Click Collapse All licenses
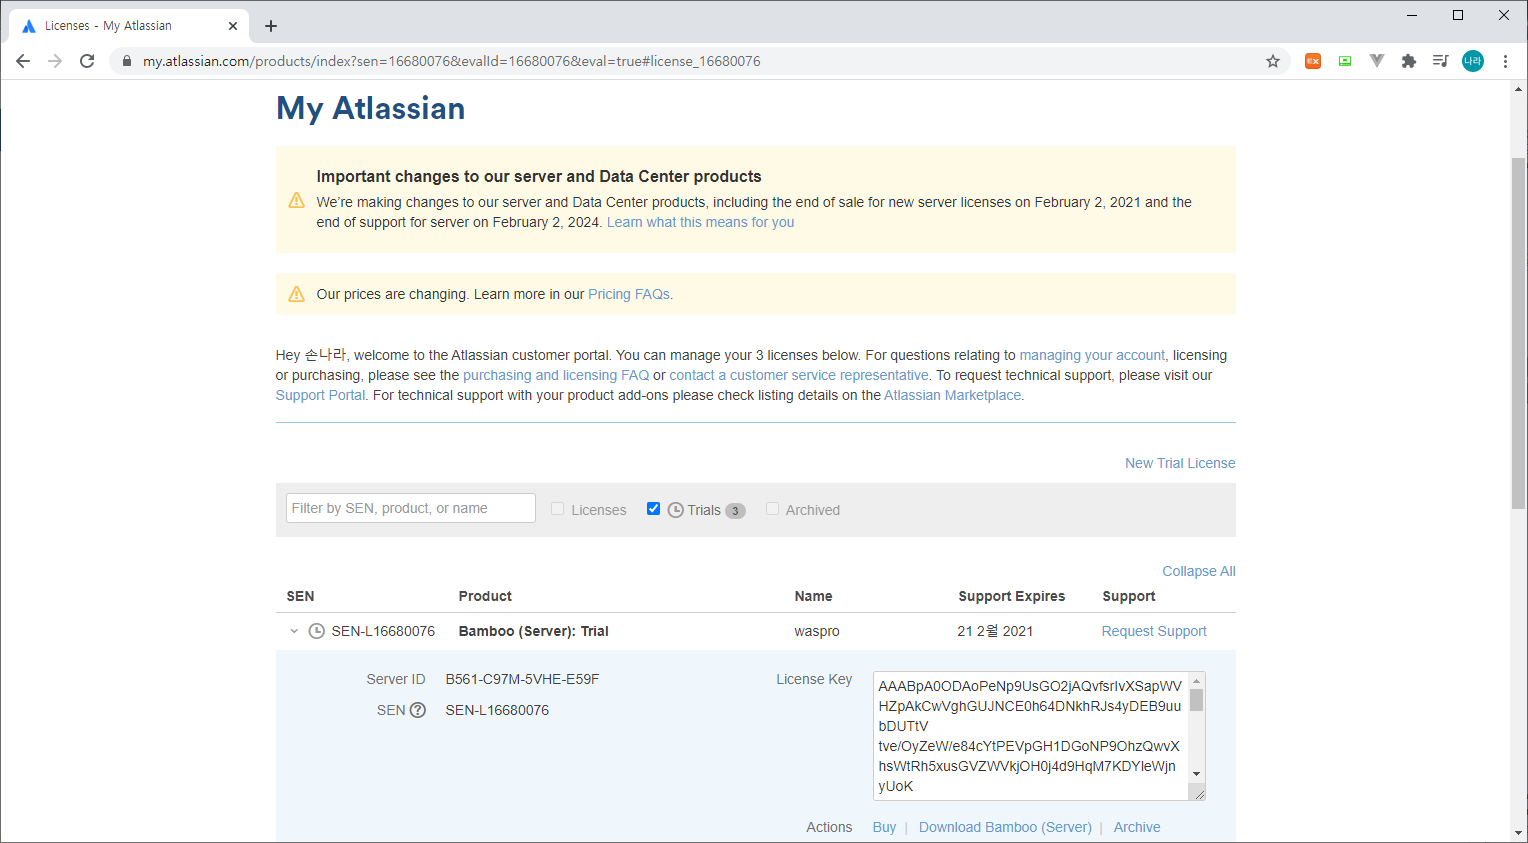 pyautogui.click(x=1199, y=571)
